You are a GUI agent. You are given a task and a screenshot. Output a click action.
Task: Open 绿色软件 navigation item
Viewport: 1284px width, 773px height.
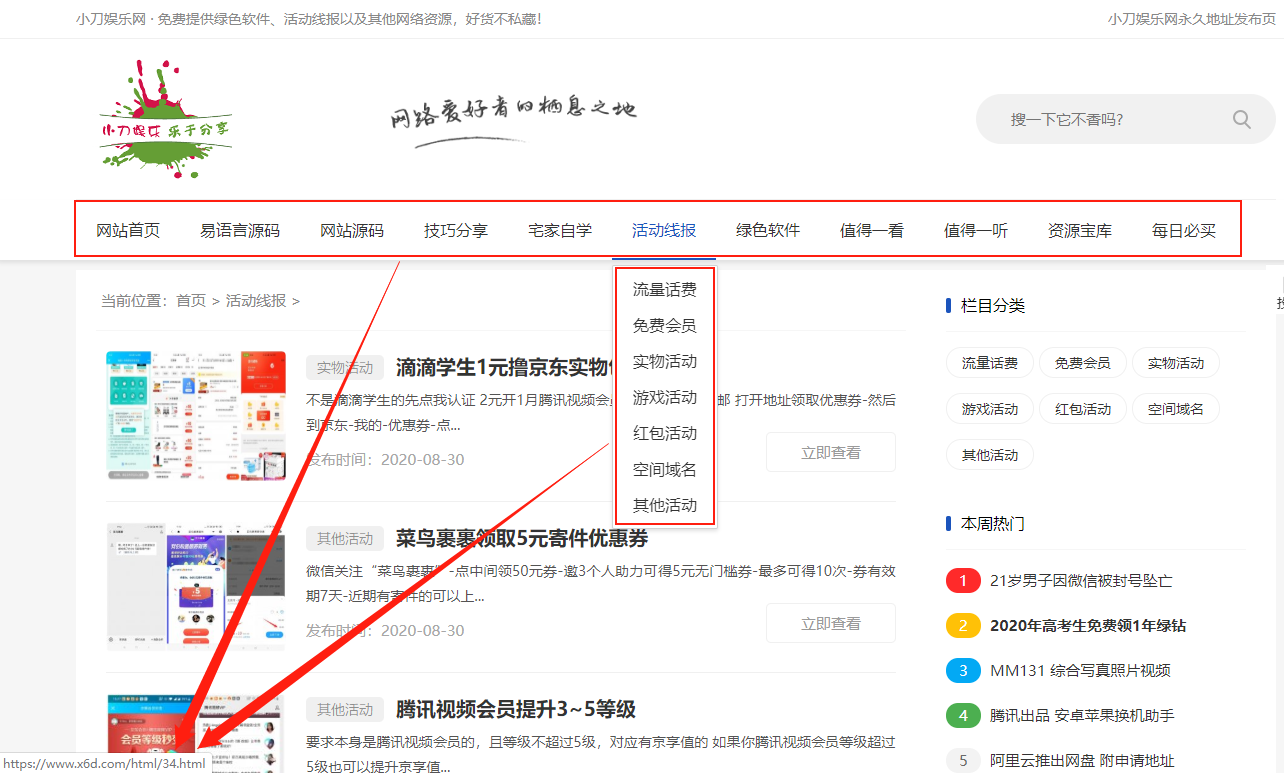[768, 231]
